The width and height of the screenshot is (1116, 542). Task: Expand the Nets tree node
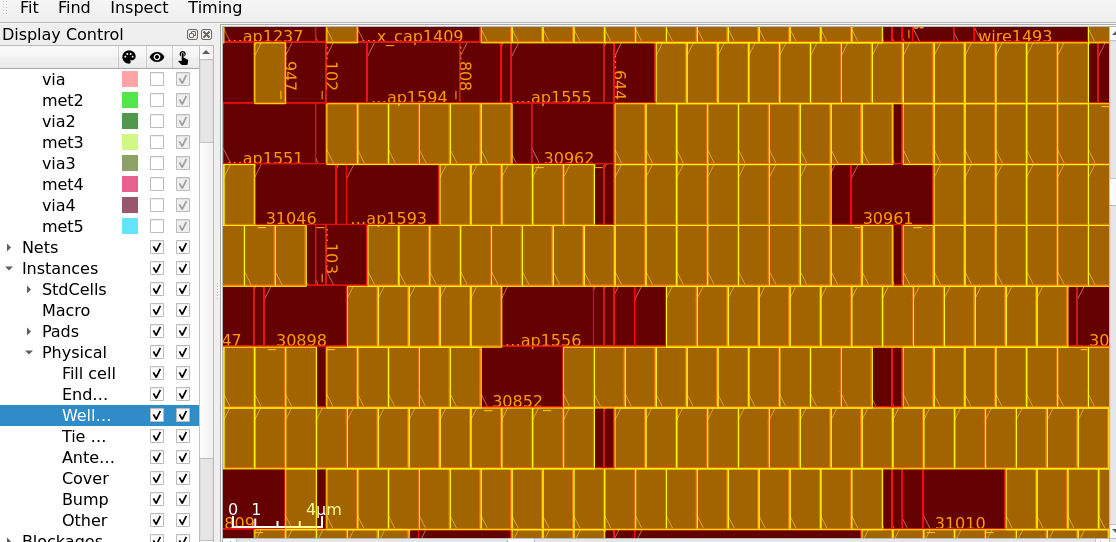[9, 248]
